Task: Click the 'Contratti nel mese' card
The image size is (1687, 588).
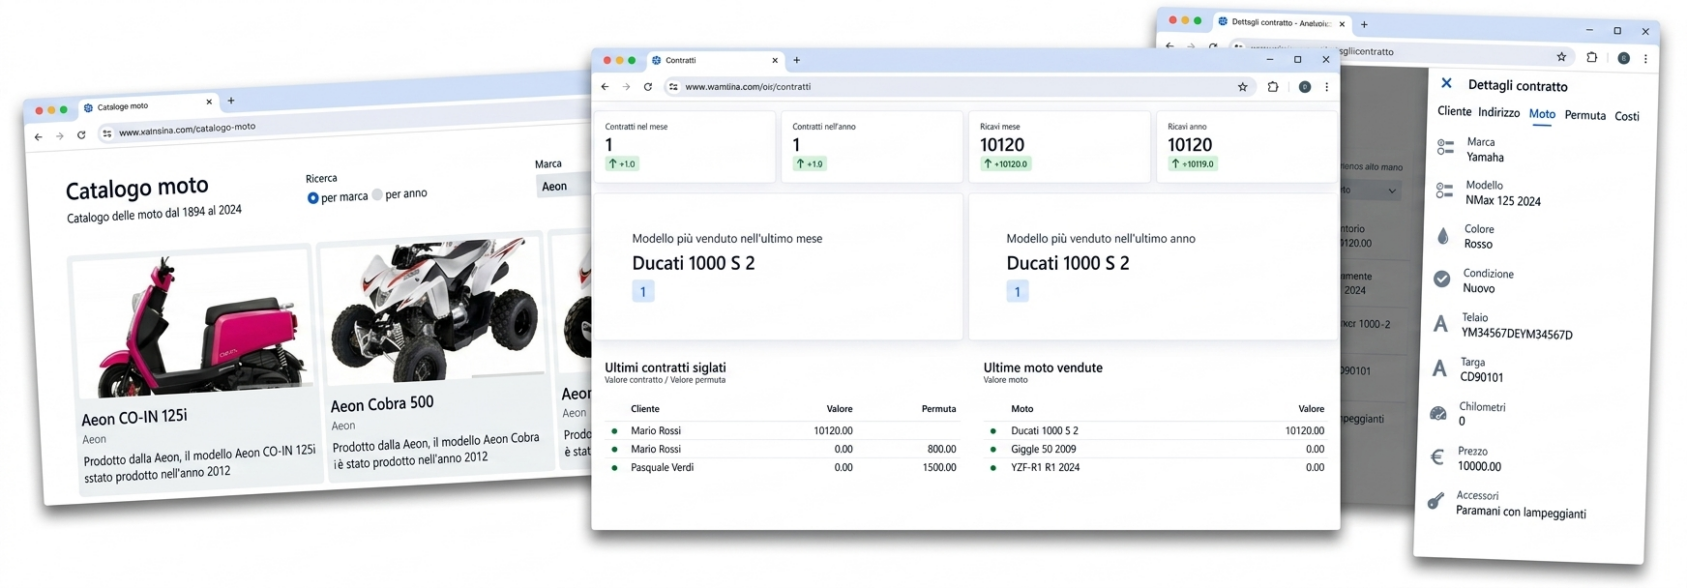Action: click(685, 147)
